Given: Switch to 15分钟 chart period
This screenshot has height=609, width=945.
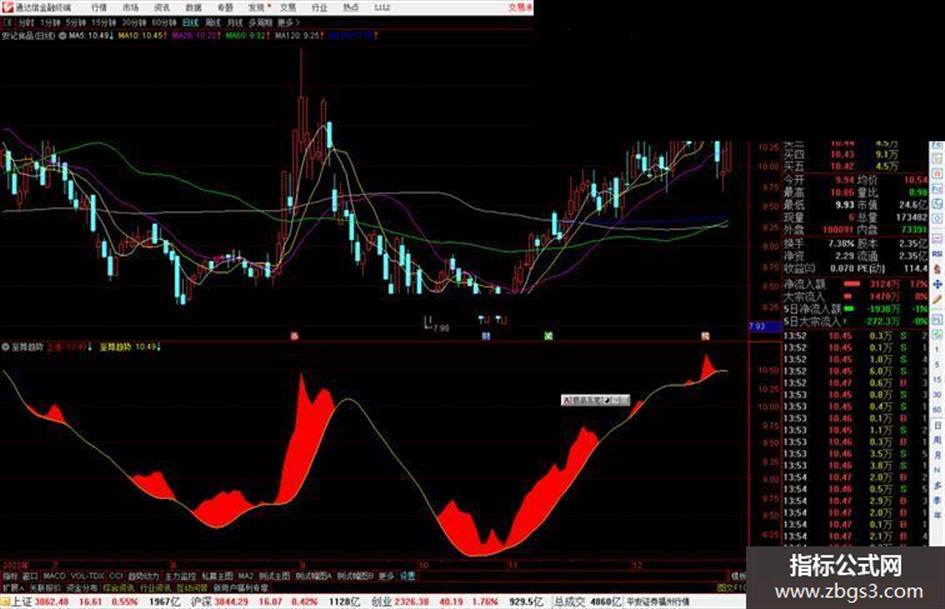Looking at the screenshot, I should tap(104, 23).
